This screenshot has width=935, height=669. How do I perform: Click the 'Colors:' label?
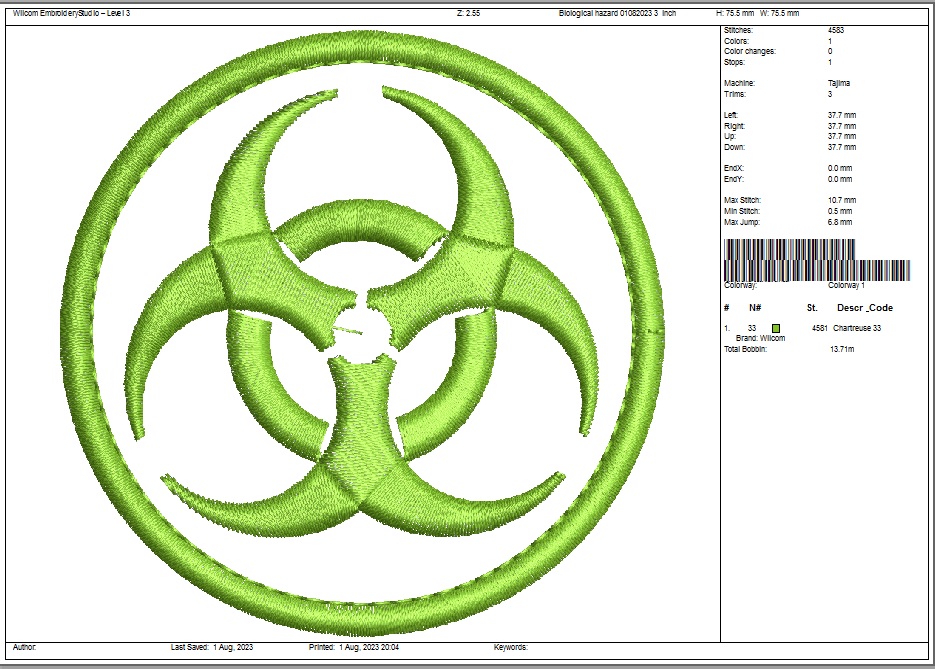[736, 41]
